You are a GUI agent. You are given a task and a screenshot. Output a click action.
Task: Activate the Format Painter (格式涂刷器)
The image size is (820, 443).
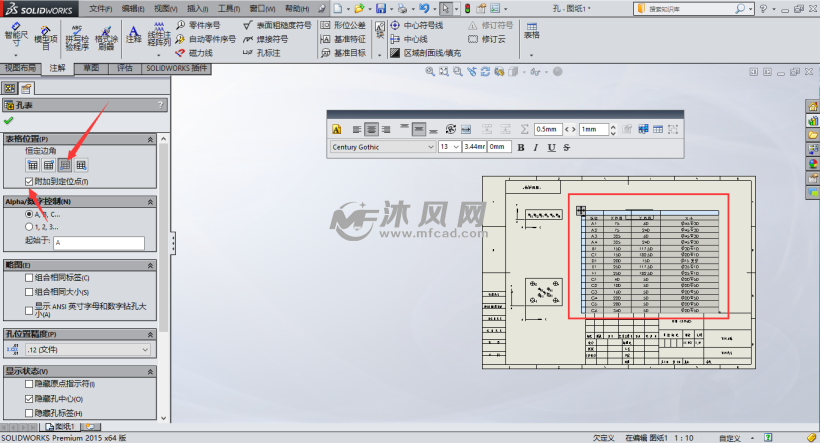(x=106, y=38)
